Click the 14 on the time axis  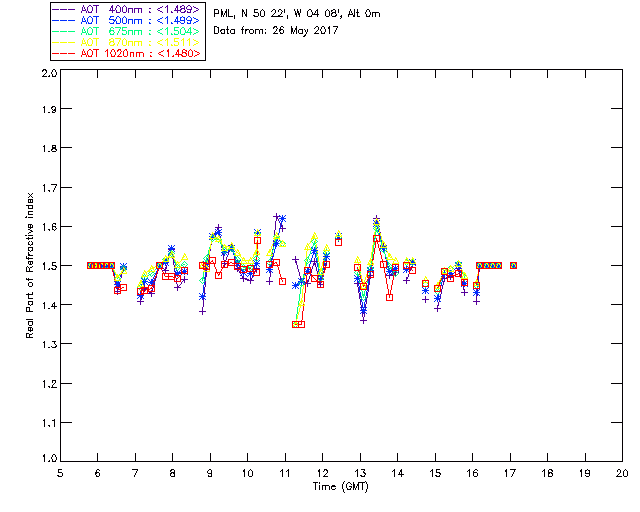[x=398, y=473]
